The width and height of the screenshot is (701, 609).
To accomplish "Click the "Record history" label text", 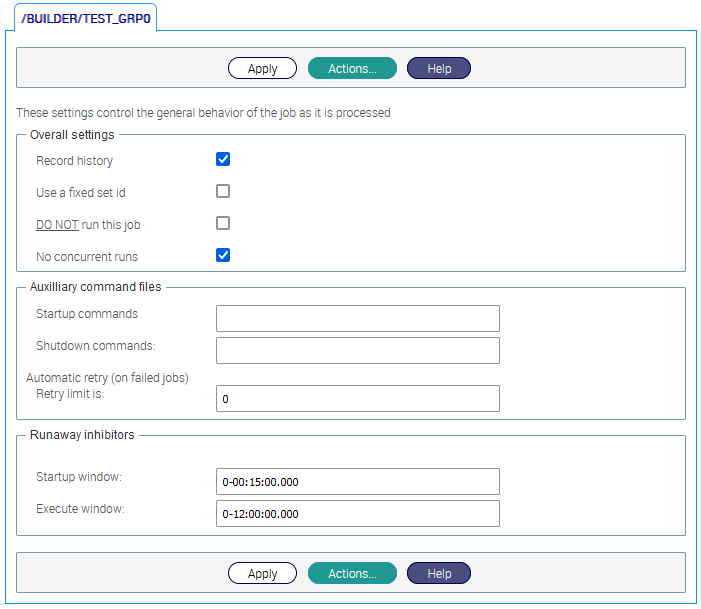I will click(74, 161).
